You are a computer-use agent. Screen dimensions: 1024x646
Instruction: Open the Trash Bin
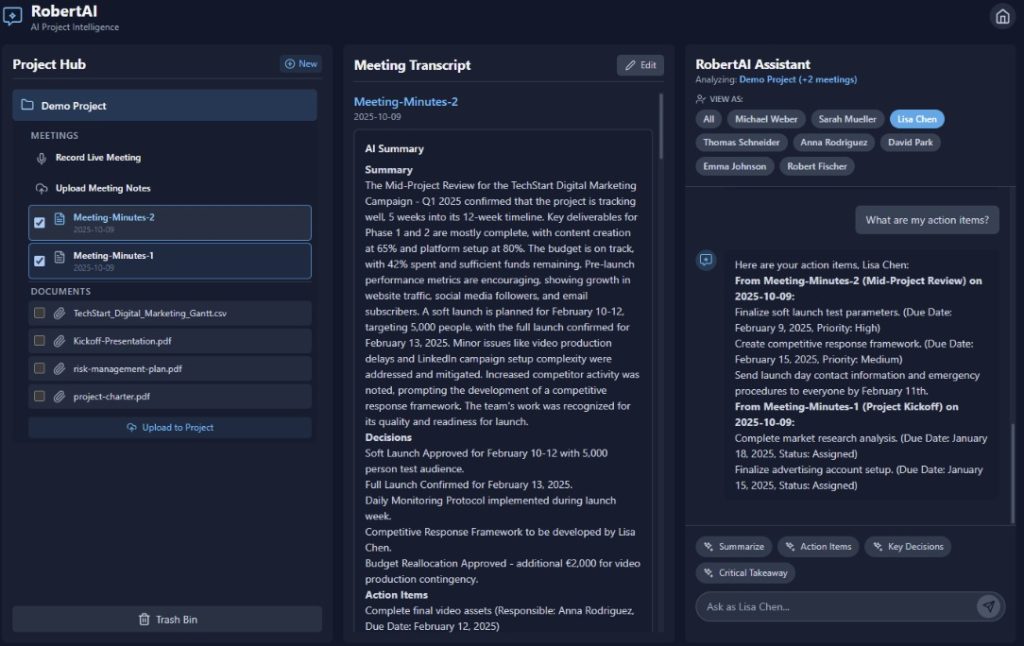tap(167, 619)
